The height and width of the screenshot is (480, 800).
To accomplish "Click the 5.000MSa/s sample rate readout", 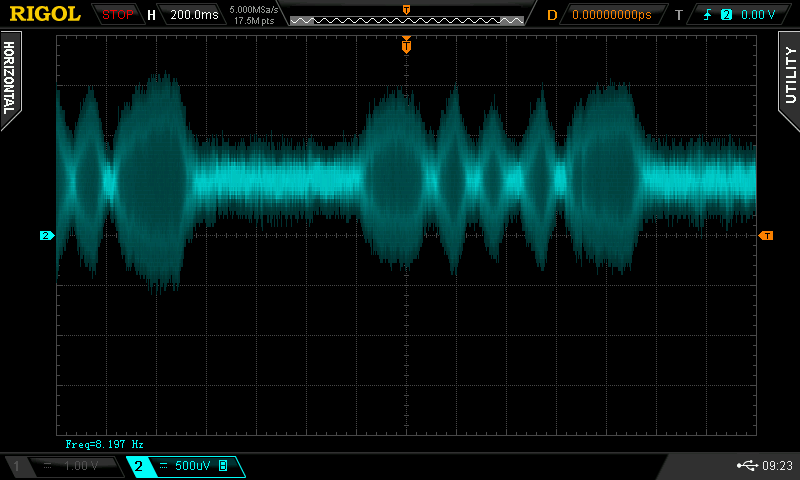I will (x=254, y=9).
